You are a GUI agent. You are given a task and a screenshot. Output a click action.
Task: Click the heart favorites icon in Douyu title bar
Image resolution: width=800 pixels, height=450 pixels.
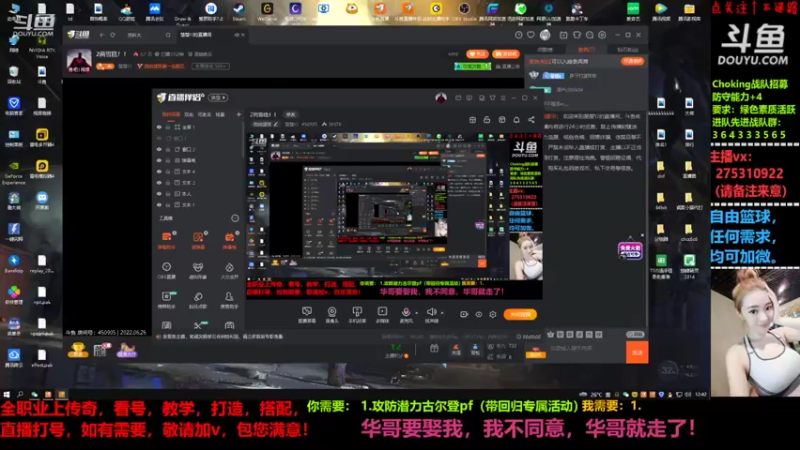click(x=531, y=35)
